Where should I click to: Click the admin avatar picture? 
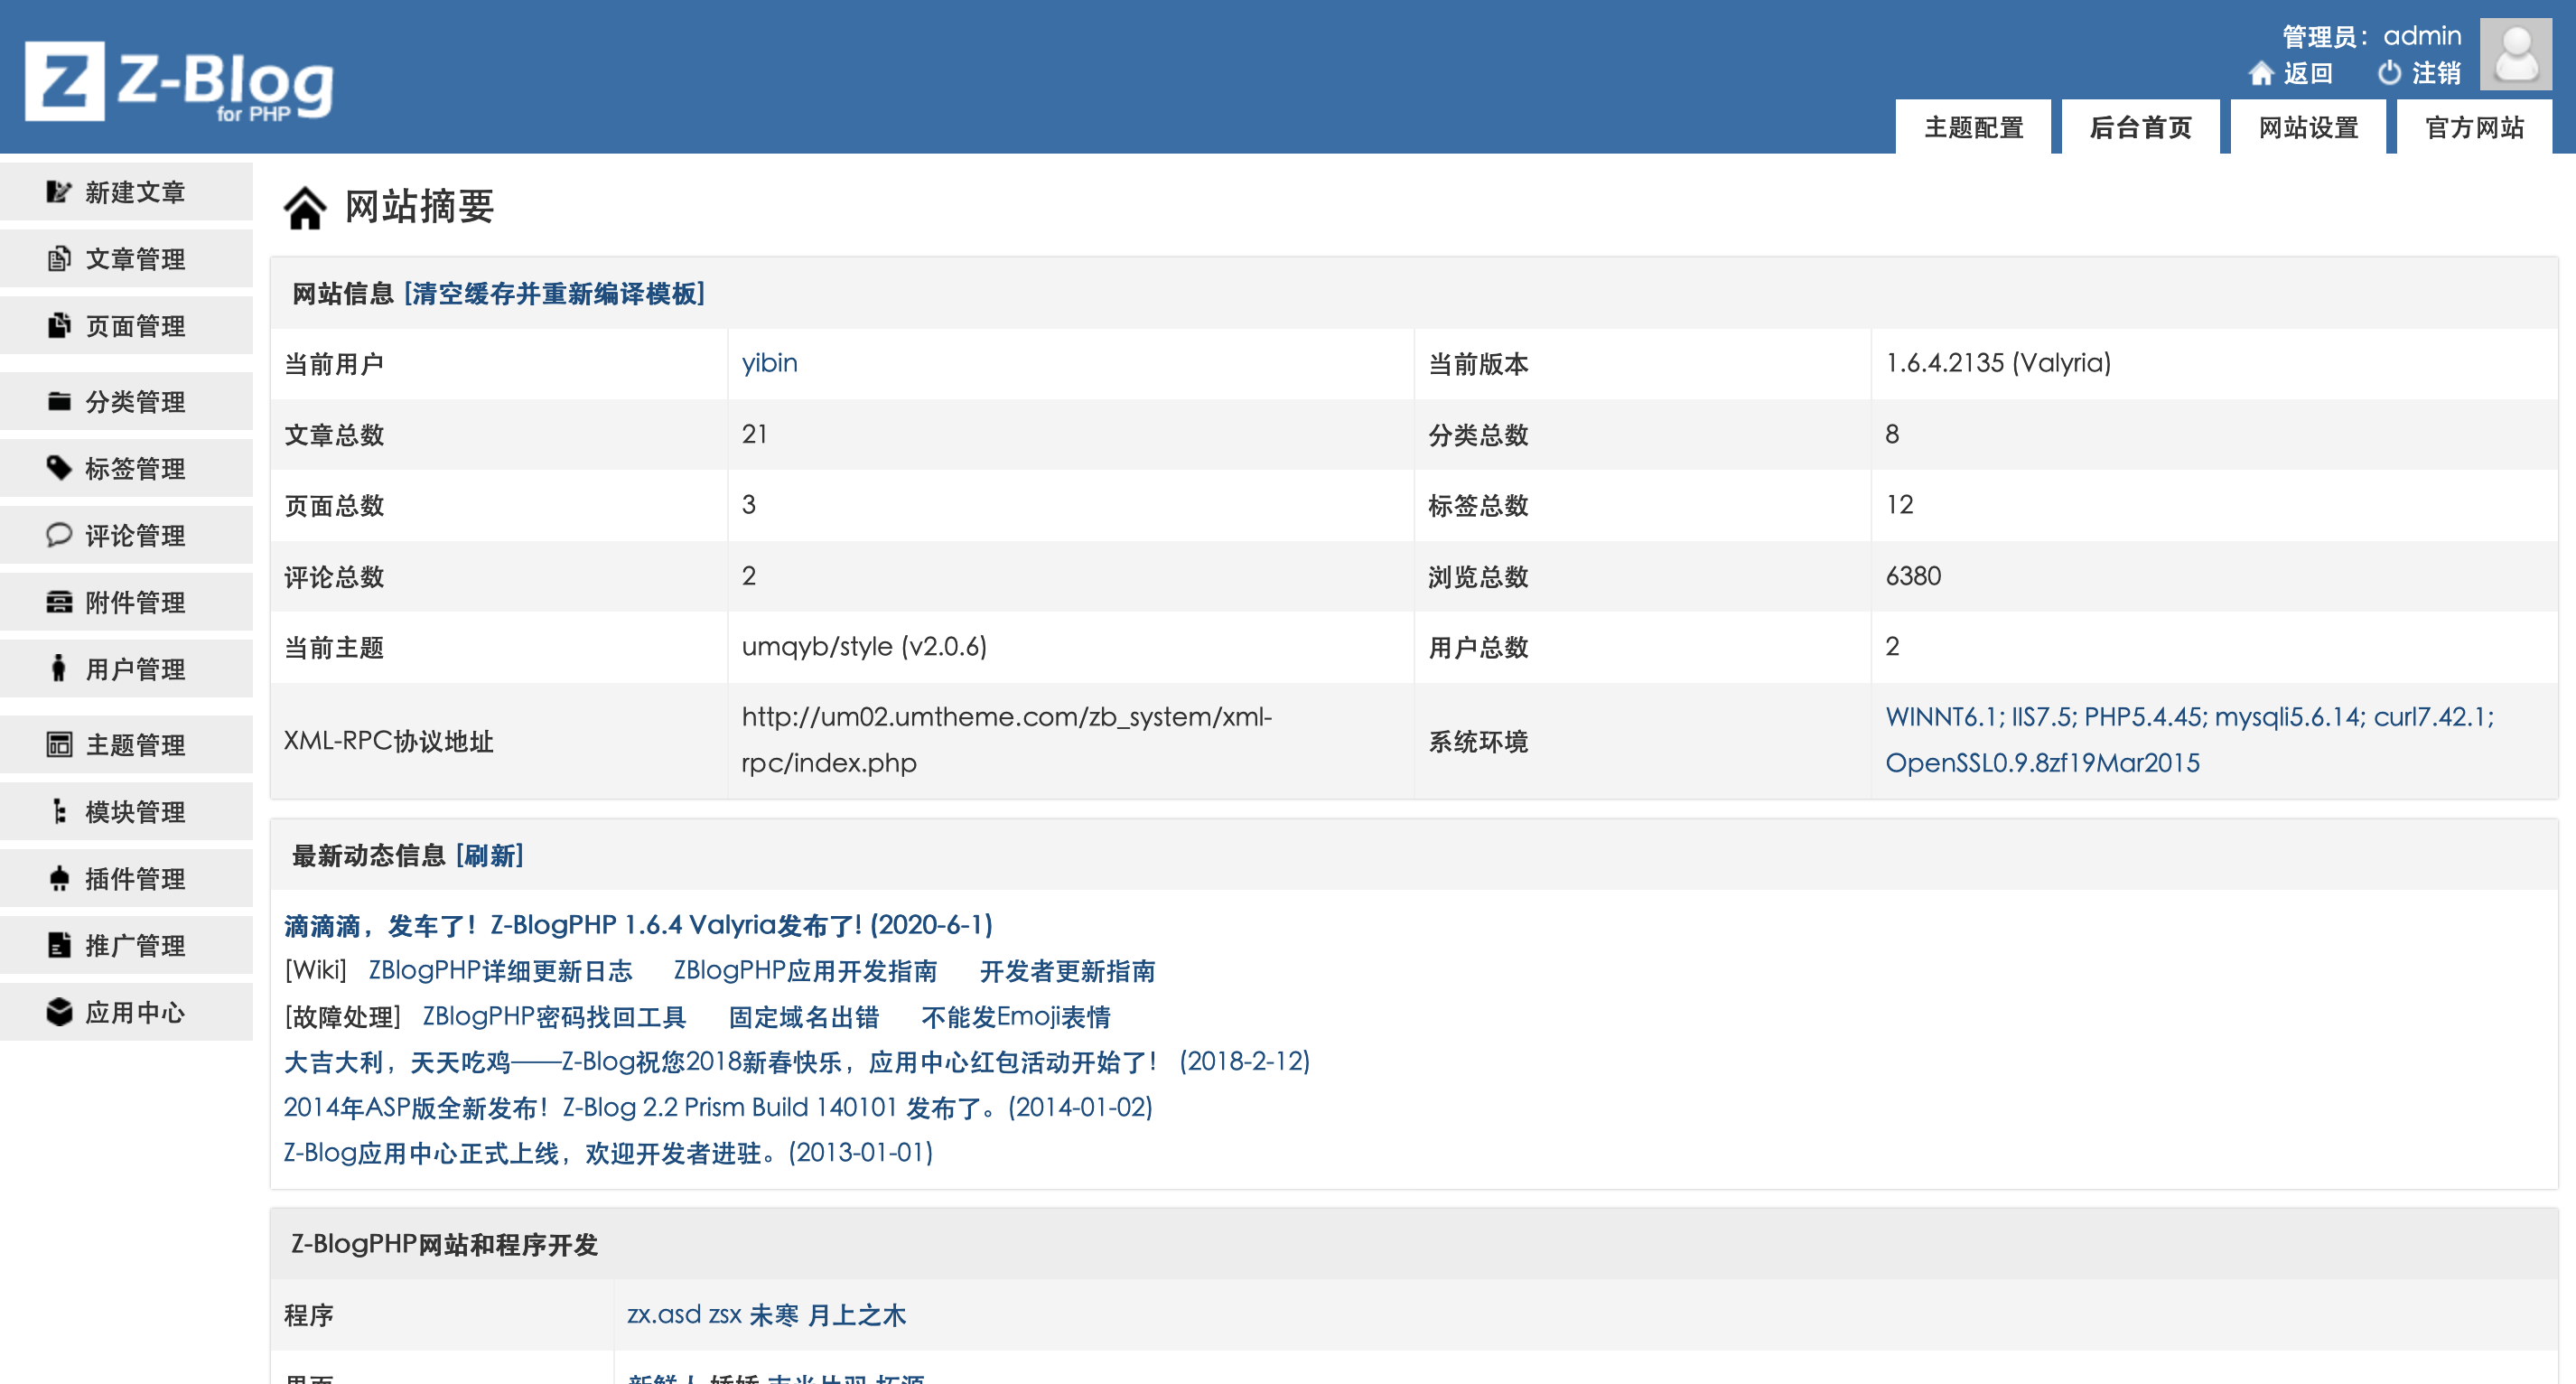click(x=2515, y=54)
